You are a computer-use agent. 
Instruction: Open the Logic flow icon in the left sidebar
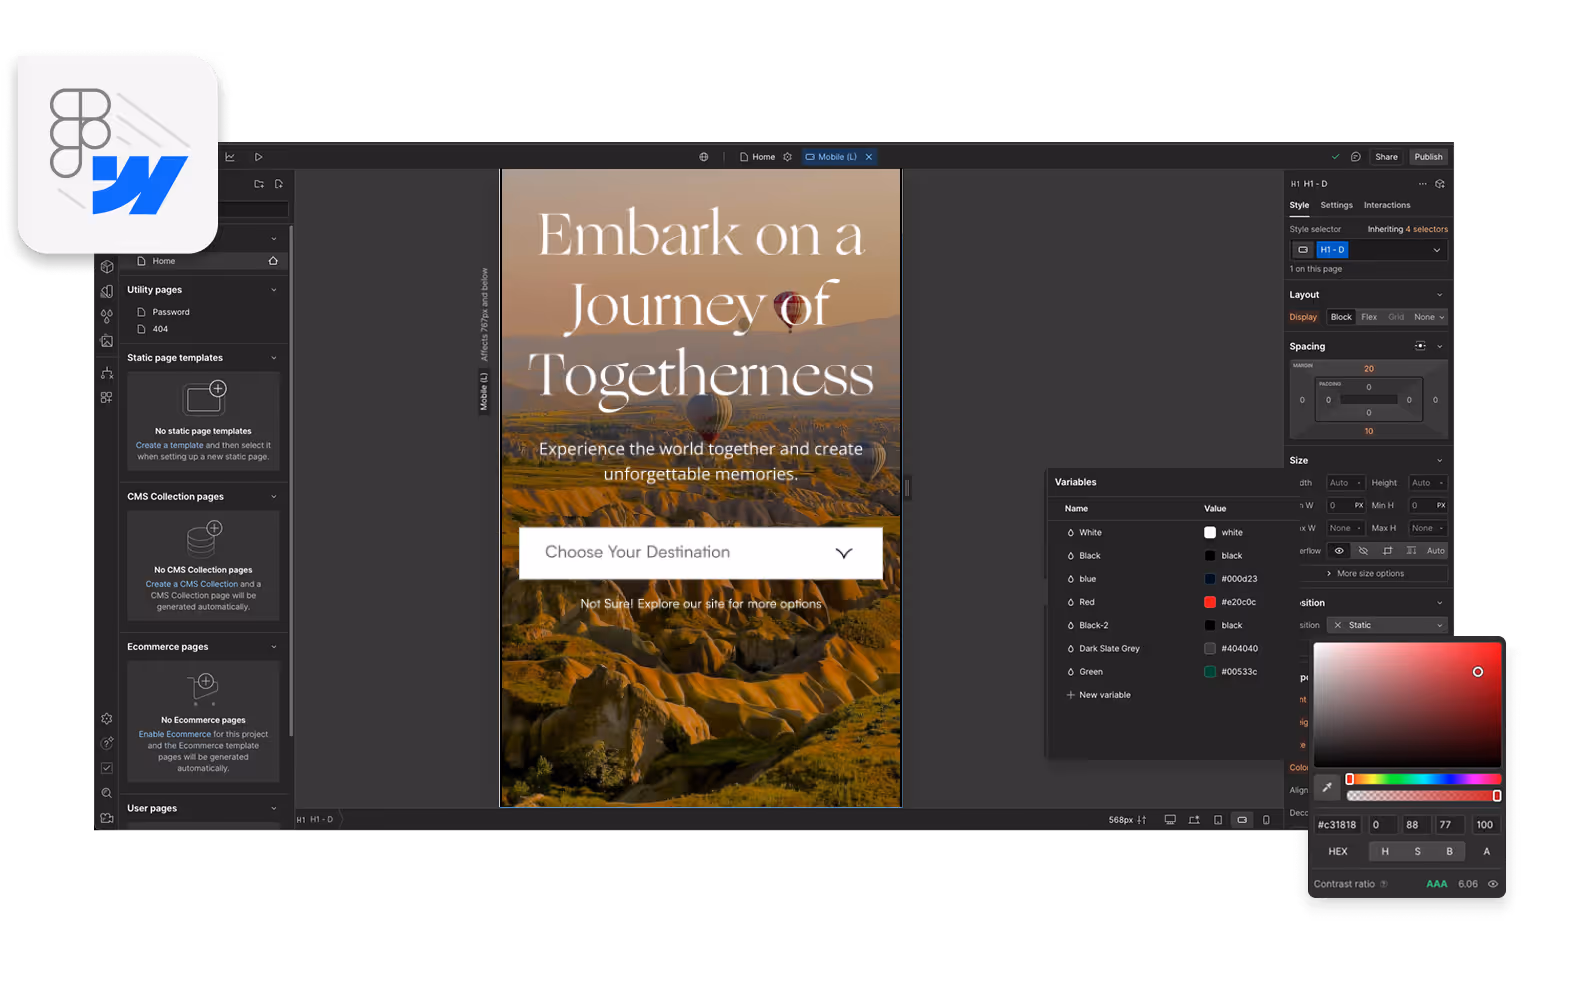tap(107, 373)
